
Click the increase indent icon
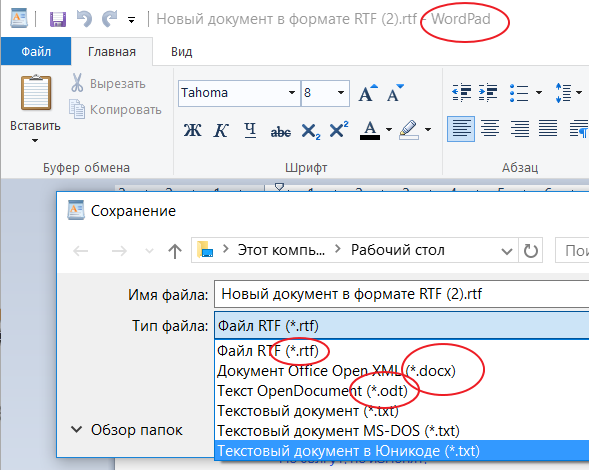pyautogui.click(x=488, y=92)
